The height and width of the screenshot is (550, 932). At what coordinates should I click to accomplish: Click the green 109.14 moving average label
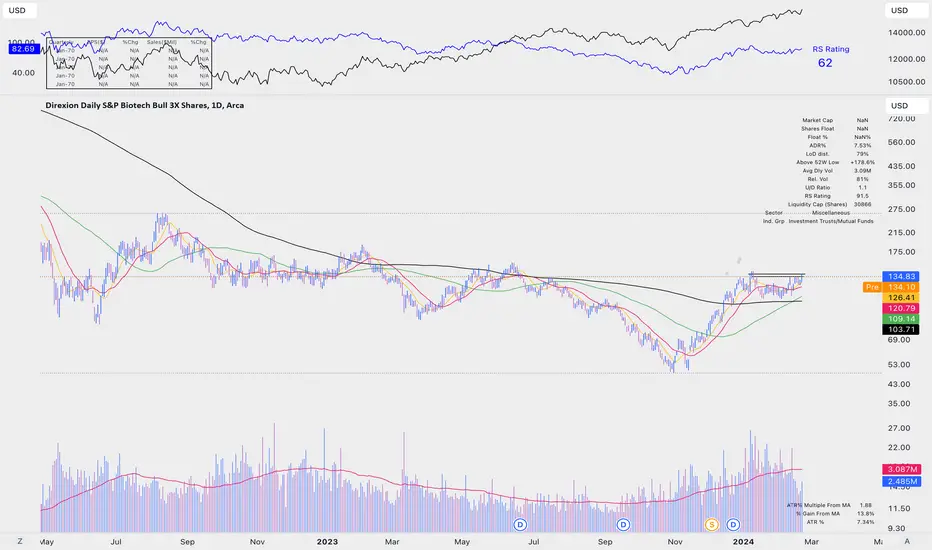(x=902, y=319)
